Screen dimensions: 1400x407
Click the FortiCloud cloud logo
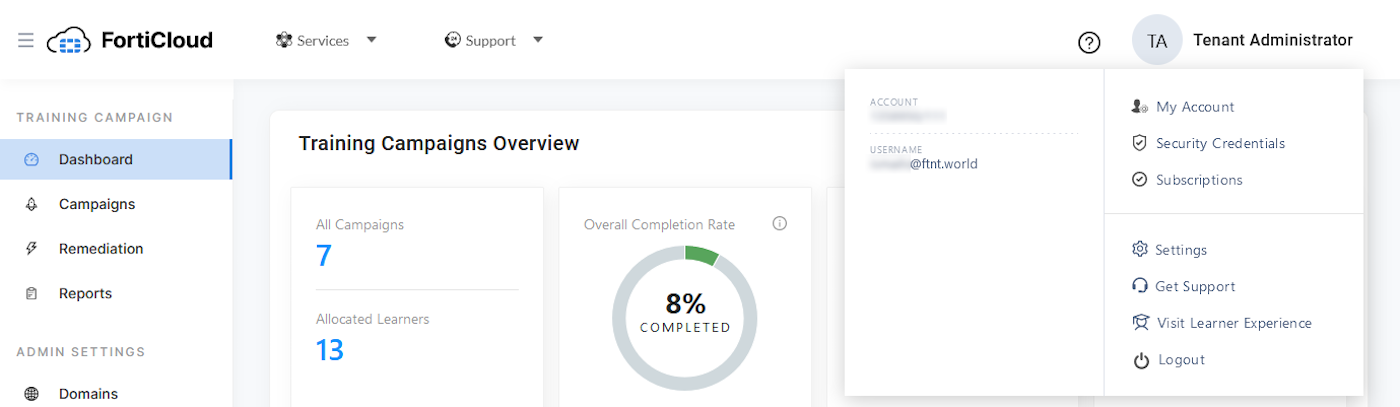coord(69,40)
